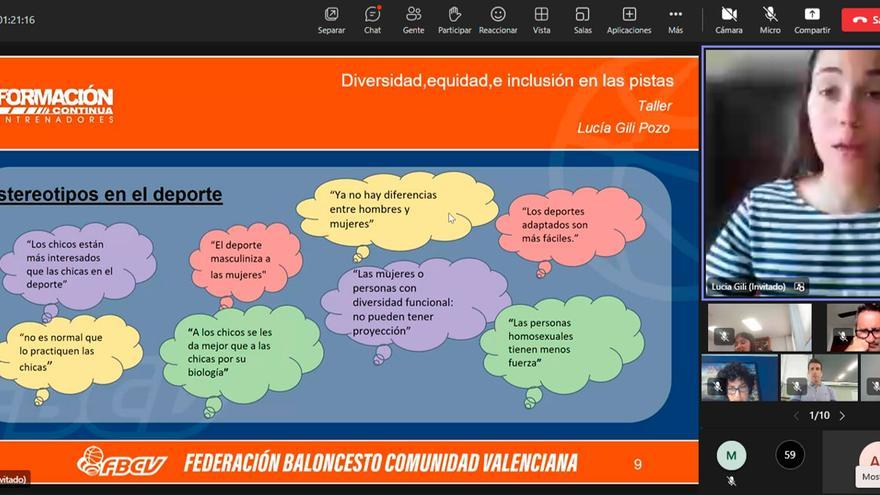Click the bubble 'Los chicos están más interesados'
The width and height of the screenshot is (880, 495).
(x=78, y=267)
